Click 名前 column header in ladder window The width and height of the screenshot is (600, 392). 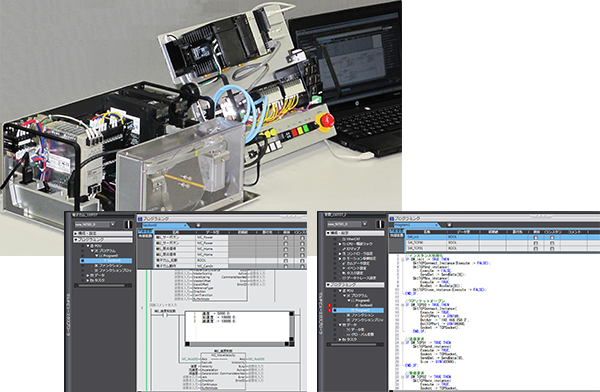tap(175, 232)
